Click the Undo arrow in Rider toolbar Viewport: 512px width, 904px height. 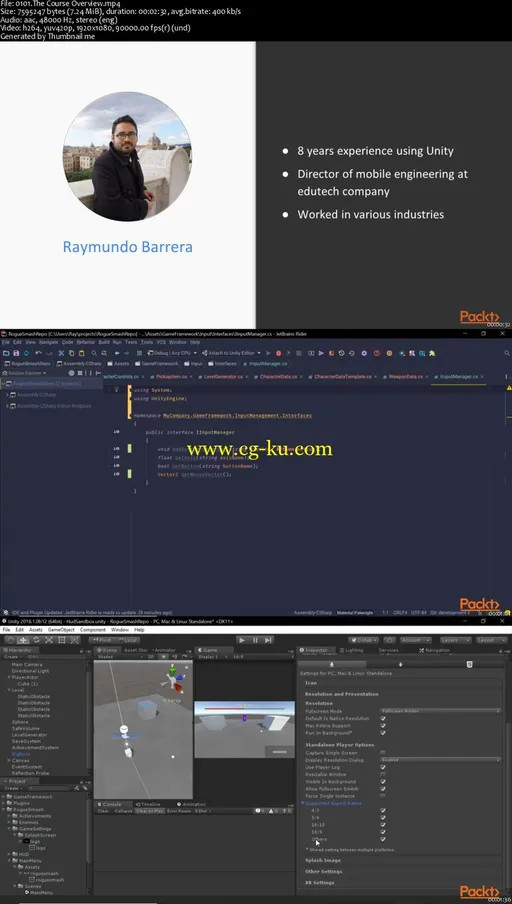click(38, 353)
